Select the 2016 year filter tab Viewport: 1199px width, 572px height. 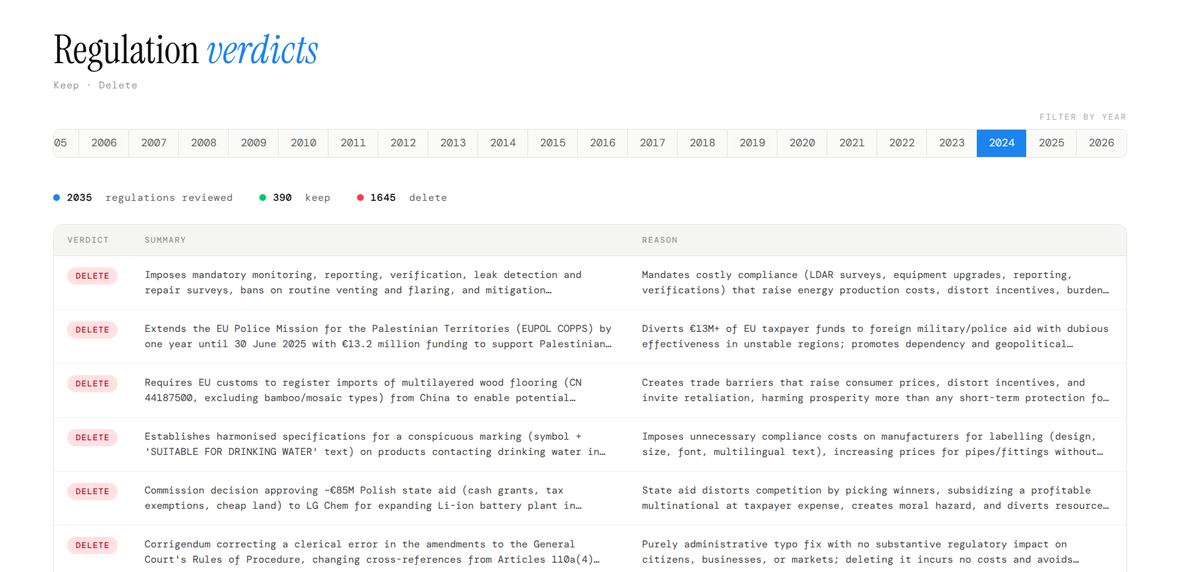pos(603,143)
